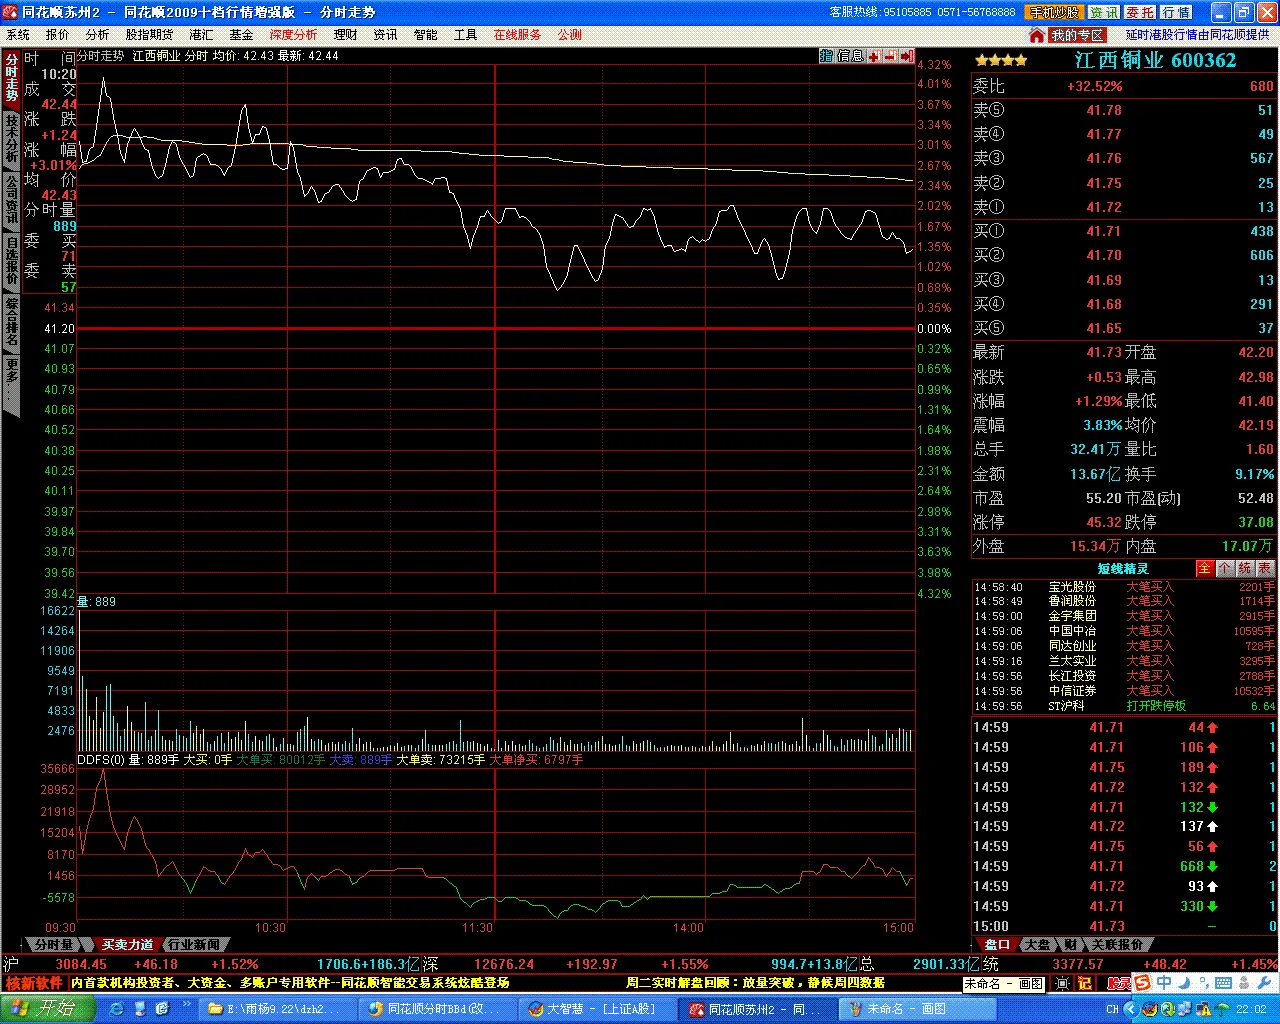Switch to the 盘口 tab
The width and height of the screenshot is (1280, 1024).
point(997,944)
